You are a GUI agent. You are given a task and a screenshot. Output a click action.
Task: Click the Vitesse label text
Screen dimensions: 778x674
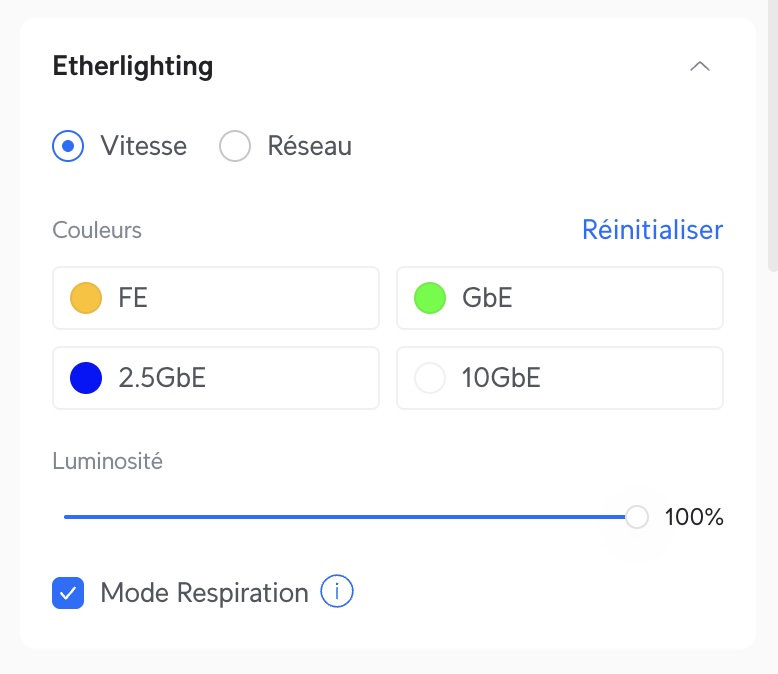144,146
